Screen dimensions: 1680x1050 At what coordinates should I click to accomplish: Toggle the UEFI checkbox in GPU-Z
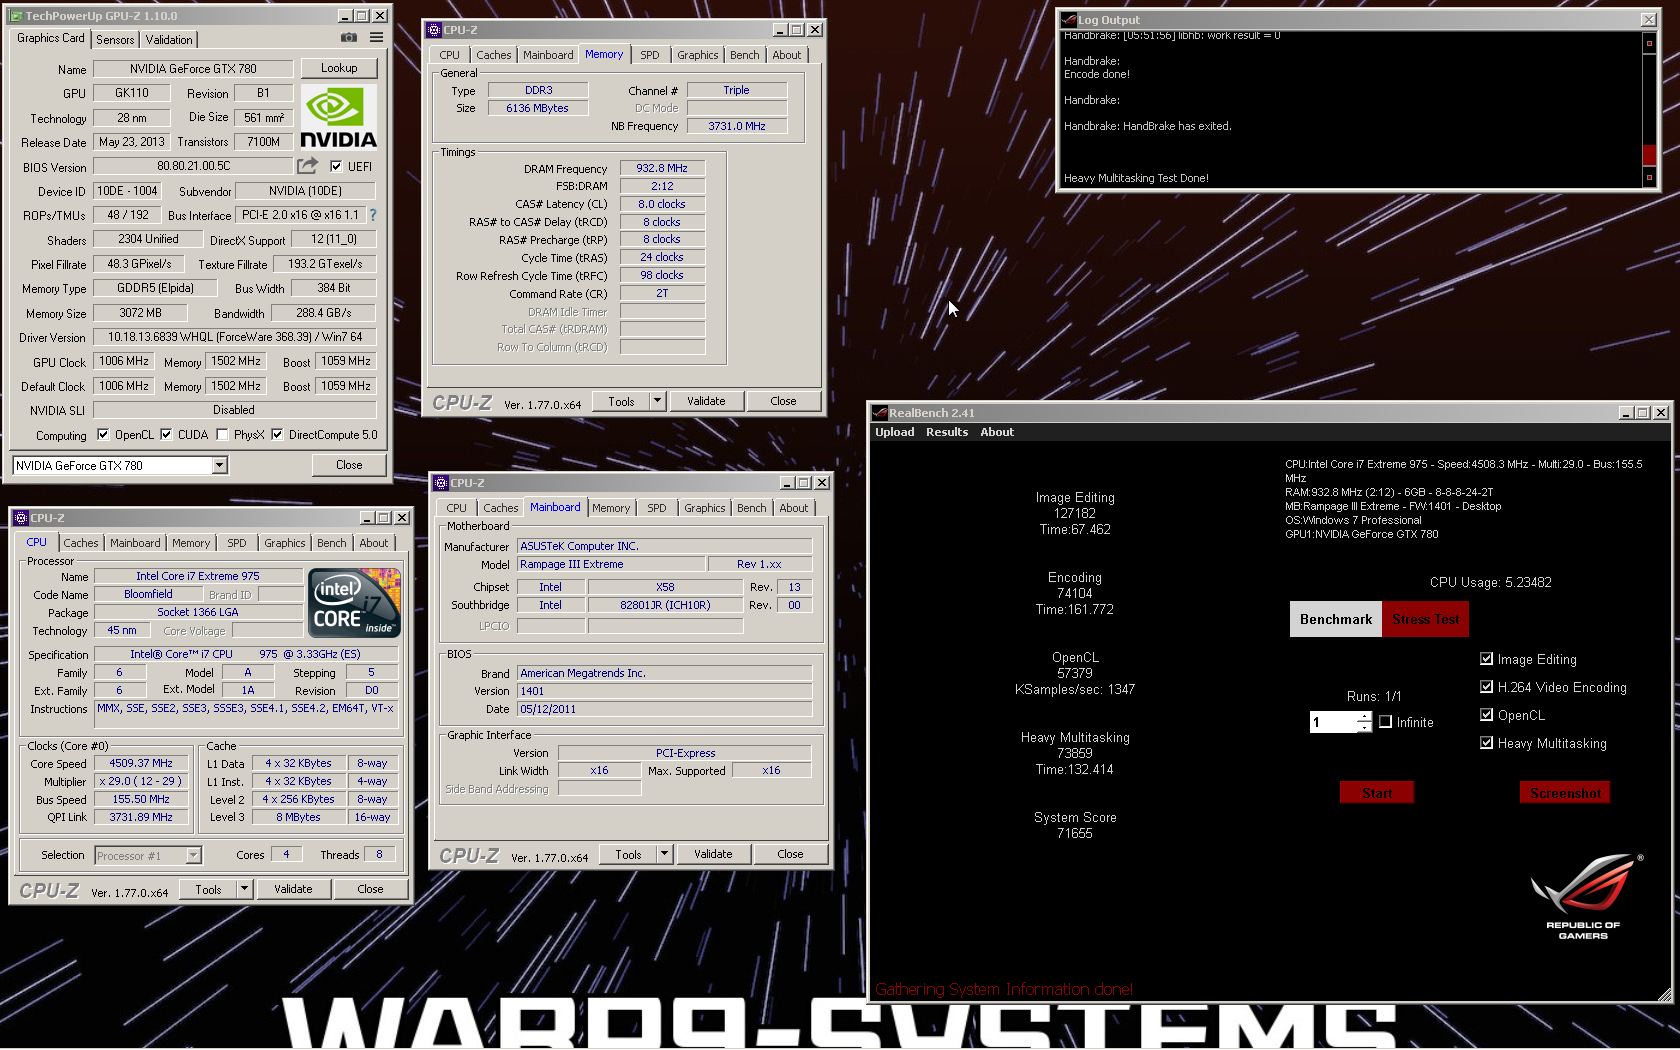[x=336, y=167]
